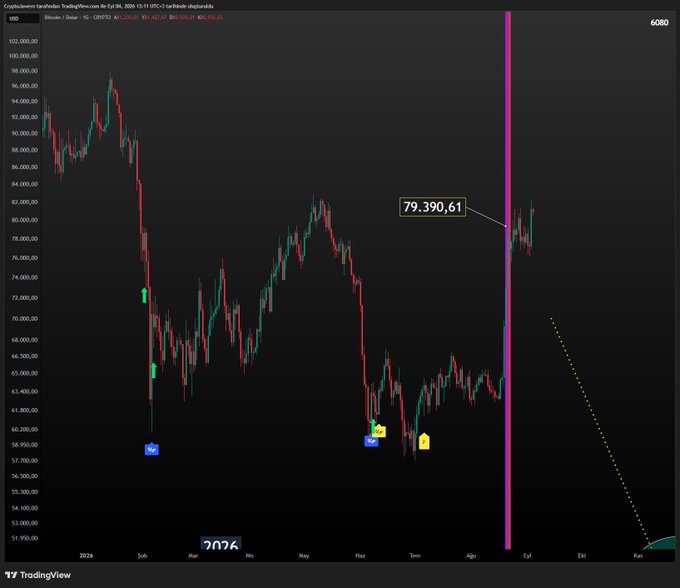Click the 6080 text in the corner

point(659,23)
